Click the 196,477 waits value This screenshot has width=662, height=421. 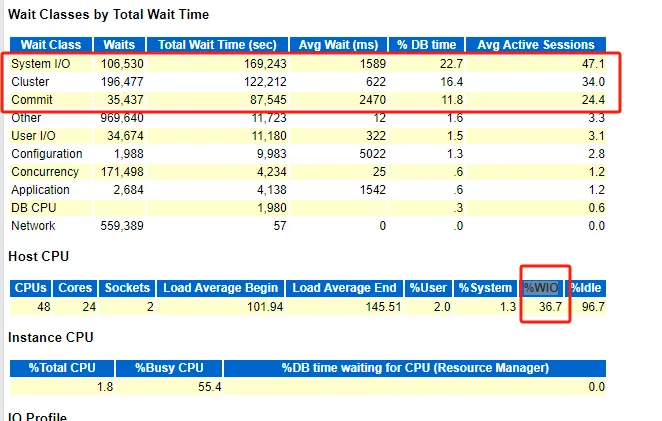tap(122, 81)
